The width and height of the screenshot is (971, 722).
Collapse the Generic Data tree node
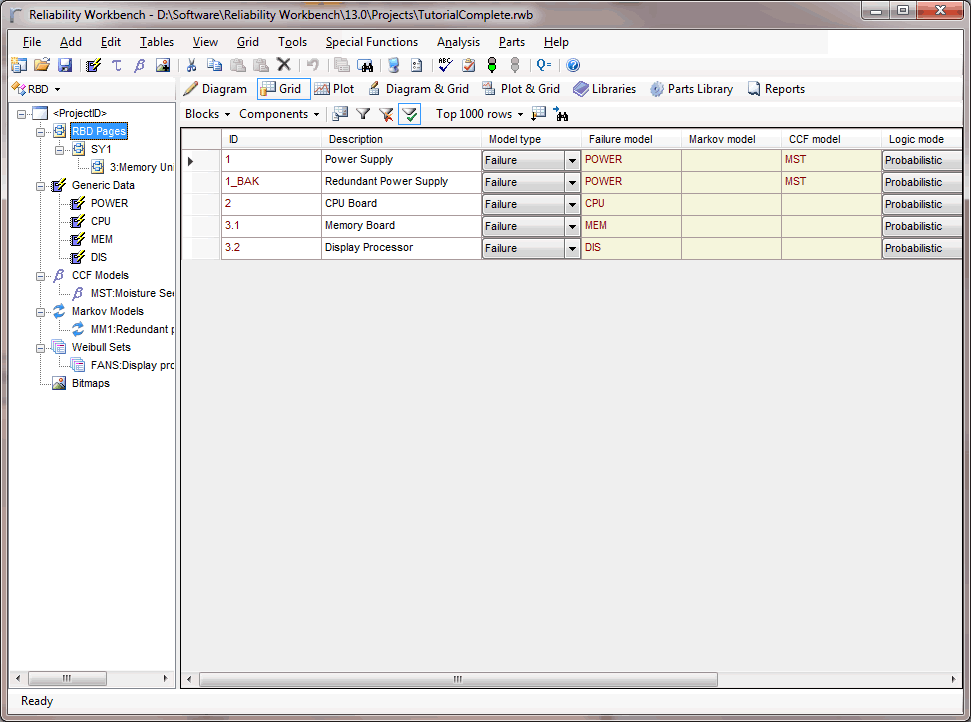(x=41, y=185)
